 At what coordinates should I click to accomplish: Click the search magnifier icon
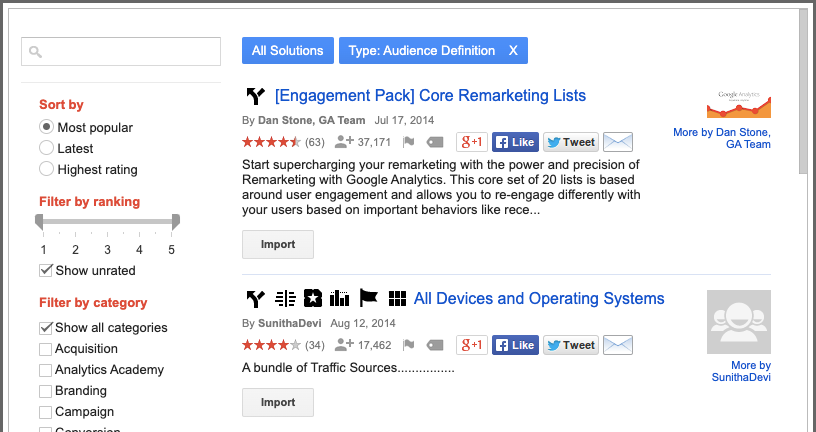(x=35, y=52)
